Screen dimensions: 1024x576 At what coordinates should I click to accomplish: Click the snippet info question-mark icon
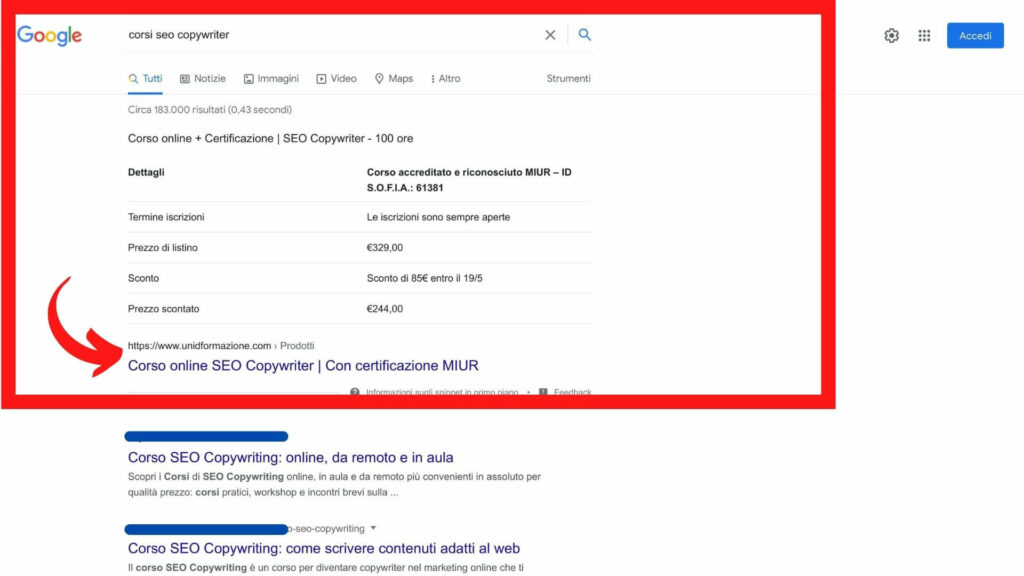click(x=355, y=391)
